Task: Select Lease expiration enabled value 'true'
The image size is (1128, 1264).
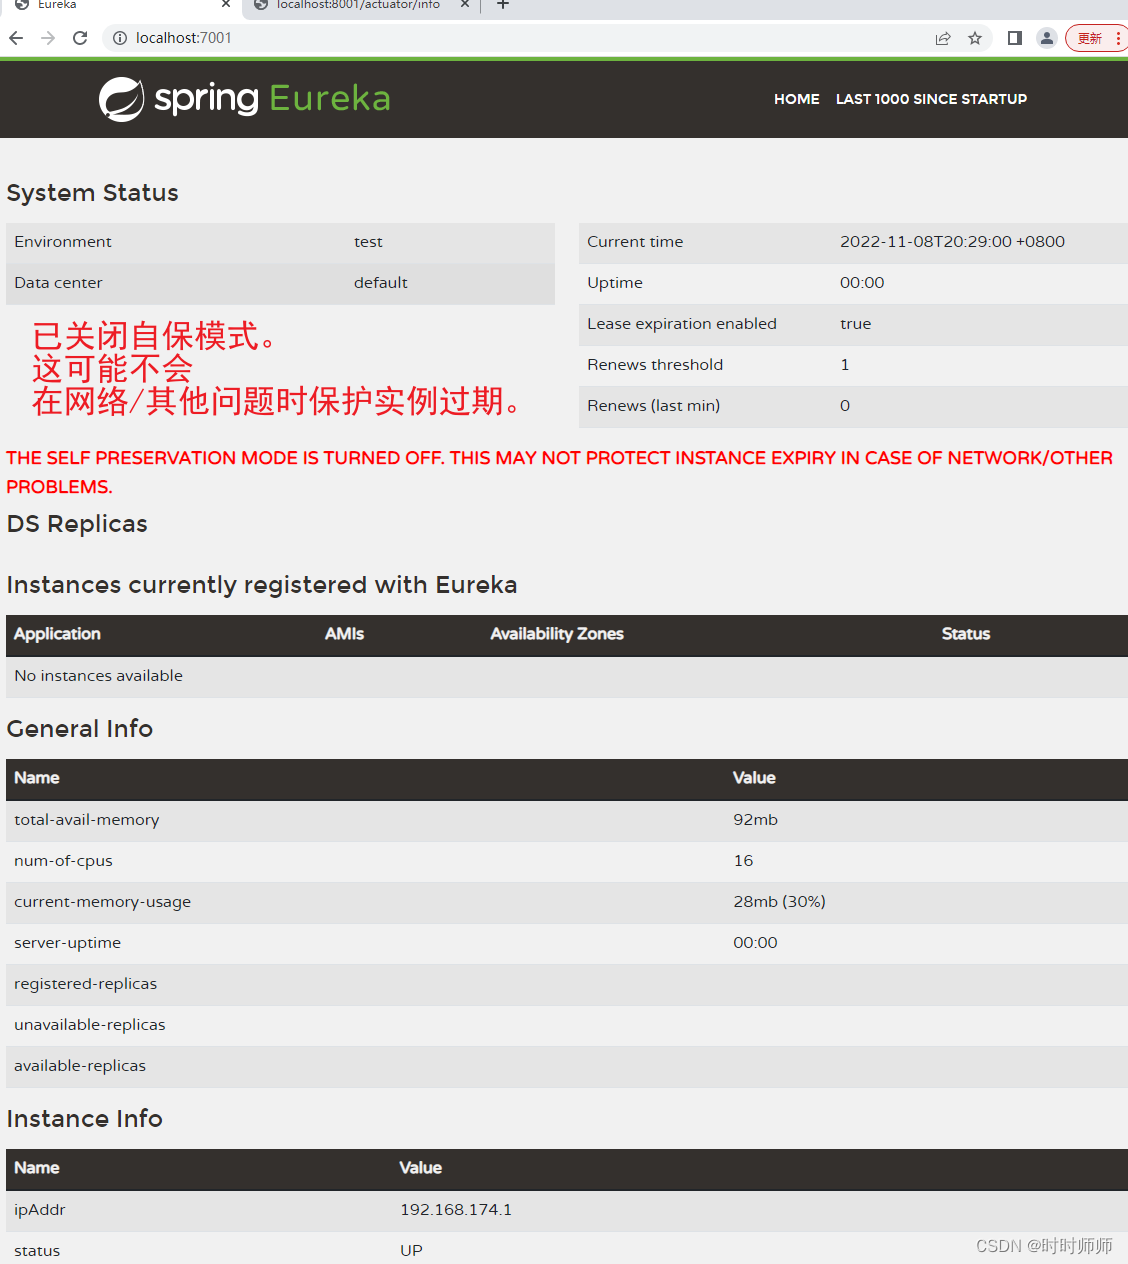Action: tap(855, 324)
